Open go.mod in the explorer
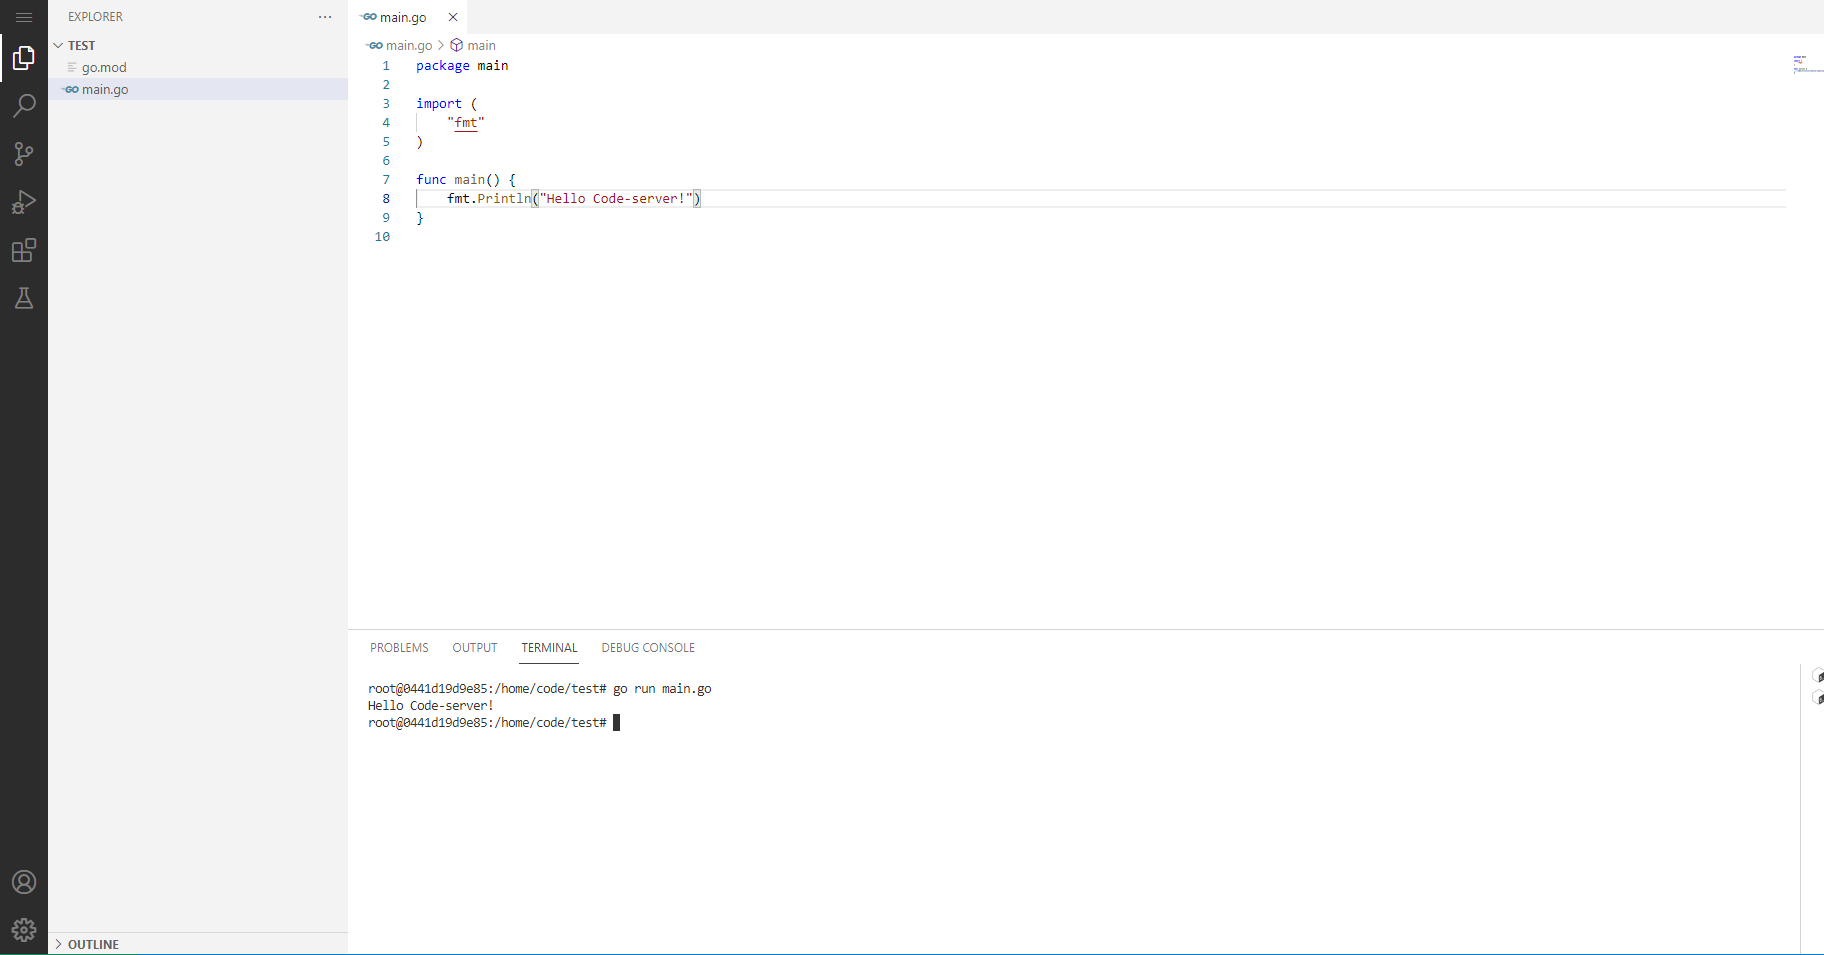Screen dimensions: 1824x955 (198, 67)
